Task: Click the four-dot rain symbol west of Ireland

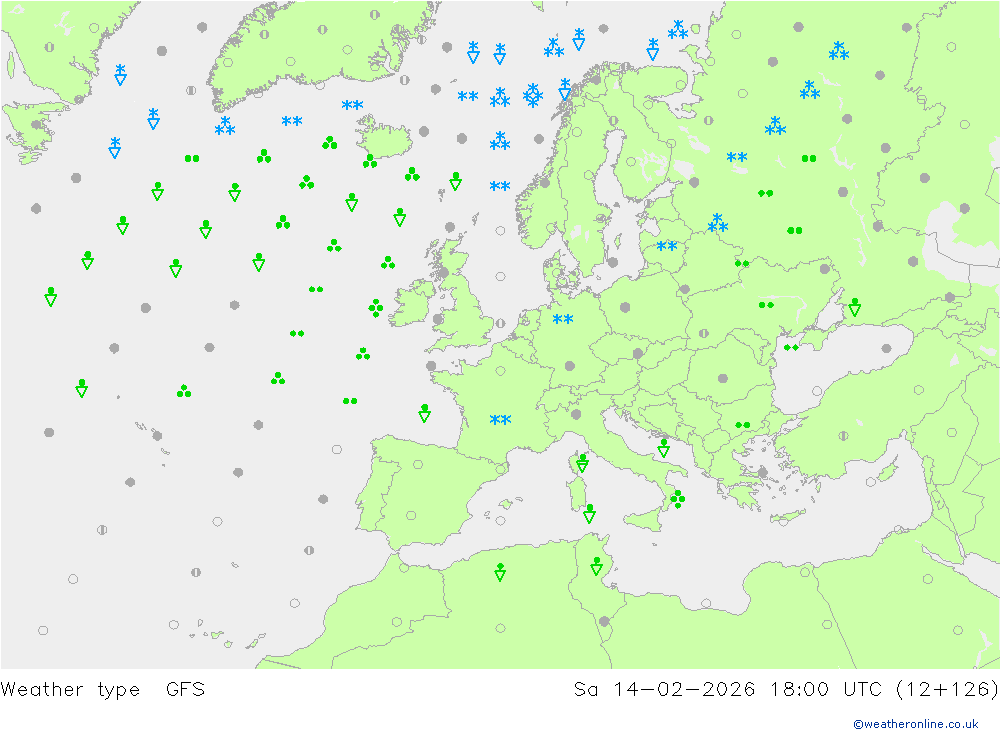Action: (x=376, y=308)
